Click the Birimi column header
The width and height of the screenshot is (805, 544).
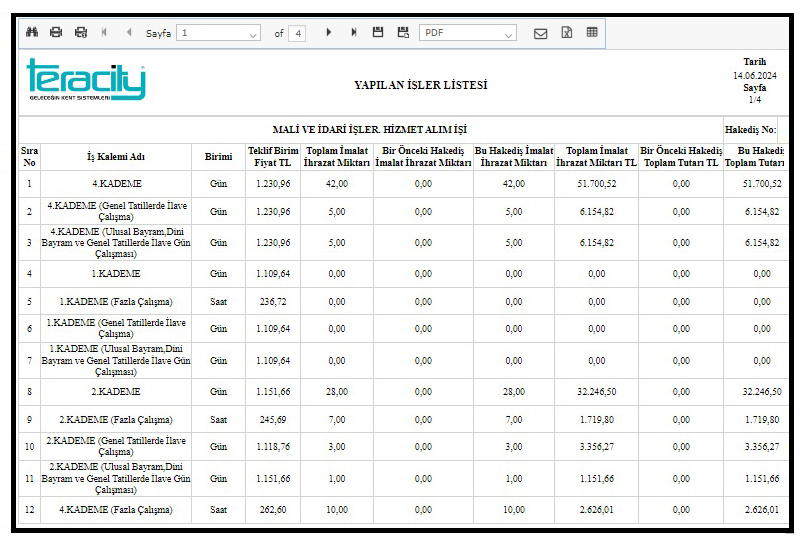coord(218,157)
